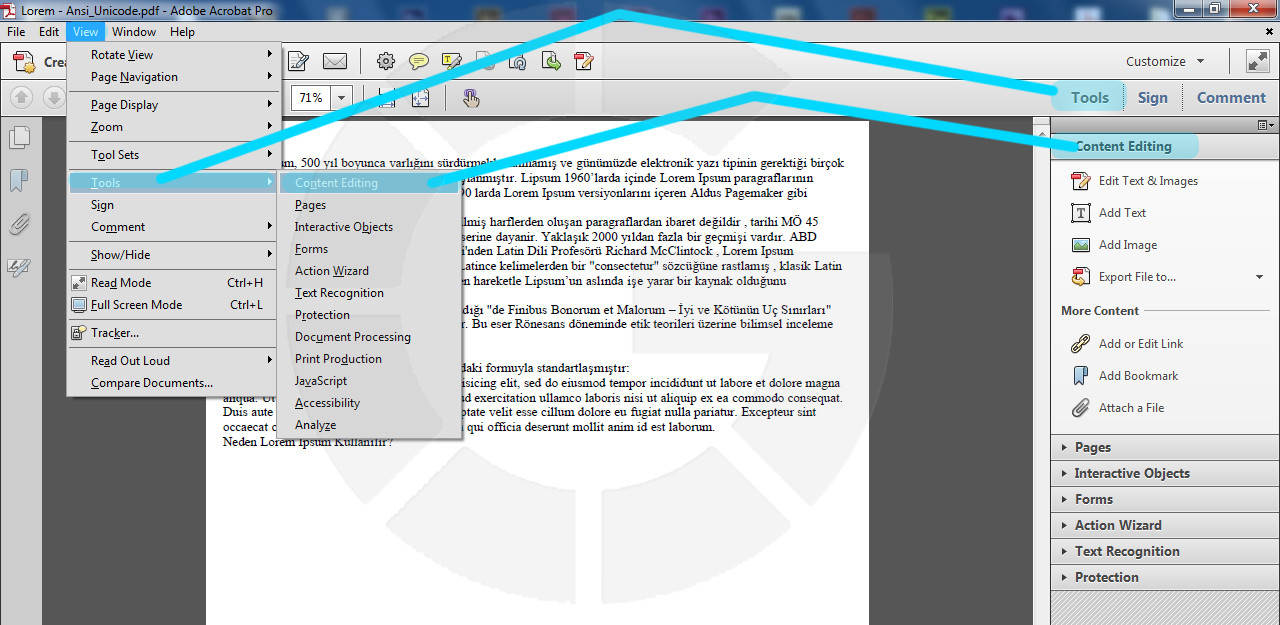Toggle Full Screen Mode menu entry
This screenshot has width=1280, height=625.
[136, 305]
